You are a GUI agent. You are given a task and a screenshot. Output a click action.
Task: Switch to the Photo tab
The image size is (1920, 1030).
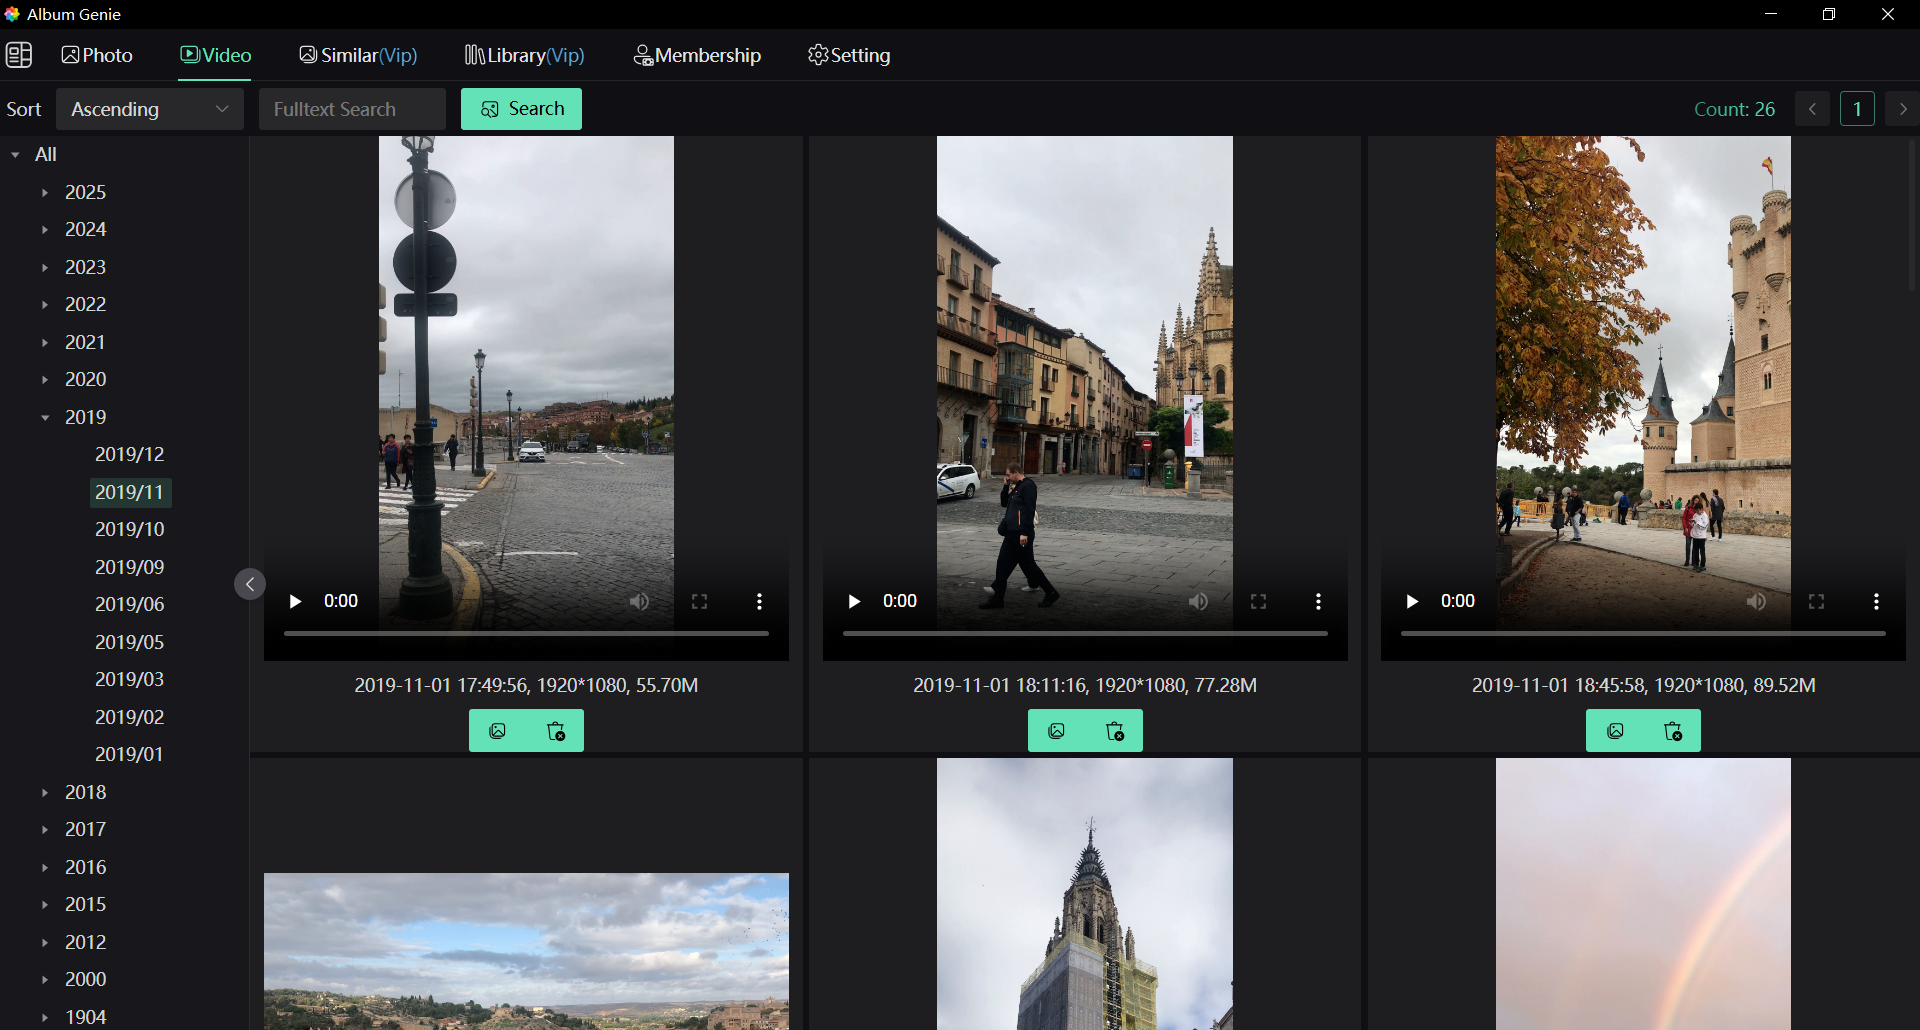click(96, 55)
